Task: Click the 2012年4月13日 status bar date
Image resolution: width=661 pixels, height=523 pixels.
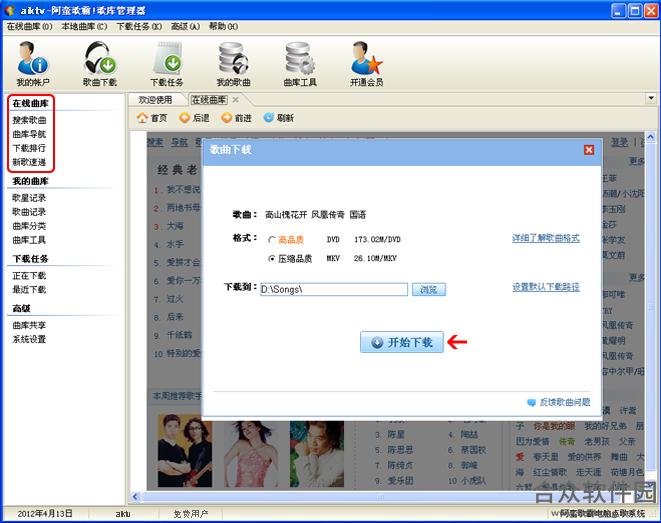Action: point(45,514)
